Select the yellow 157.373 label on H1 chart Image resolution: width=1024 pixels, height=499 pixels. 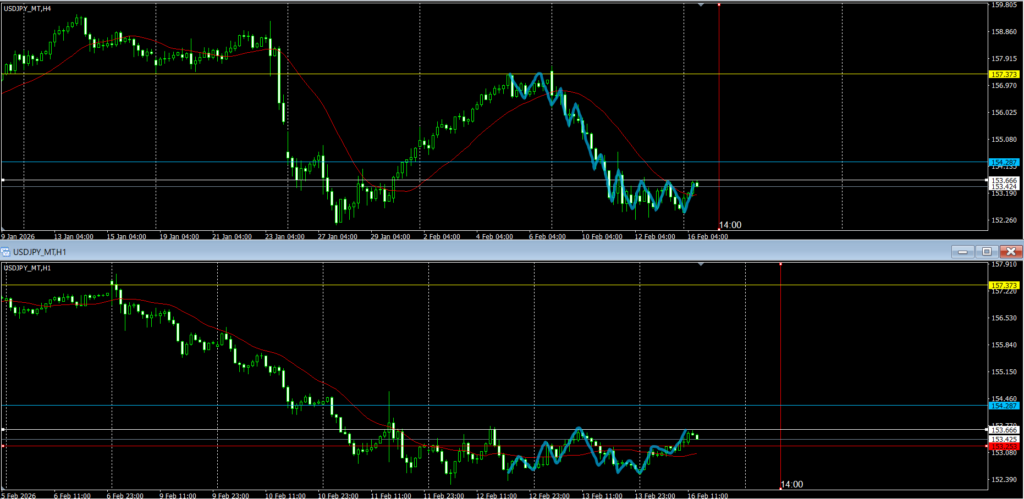pyautogui.click(x=1003, y=285)
